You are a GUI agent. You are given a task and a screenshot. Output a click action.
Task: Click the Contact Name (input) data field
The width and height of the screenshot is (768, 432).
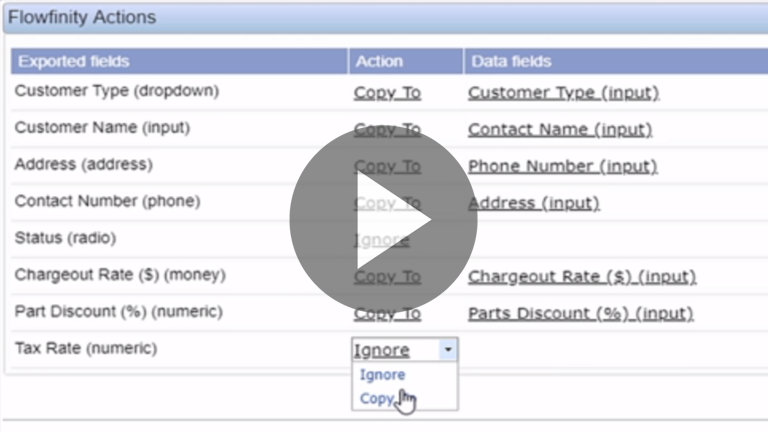coord(559,129)
